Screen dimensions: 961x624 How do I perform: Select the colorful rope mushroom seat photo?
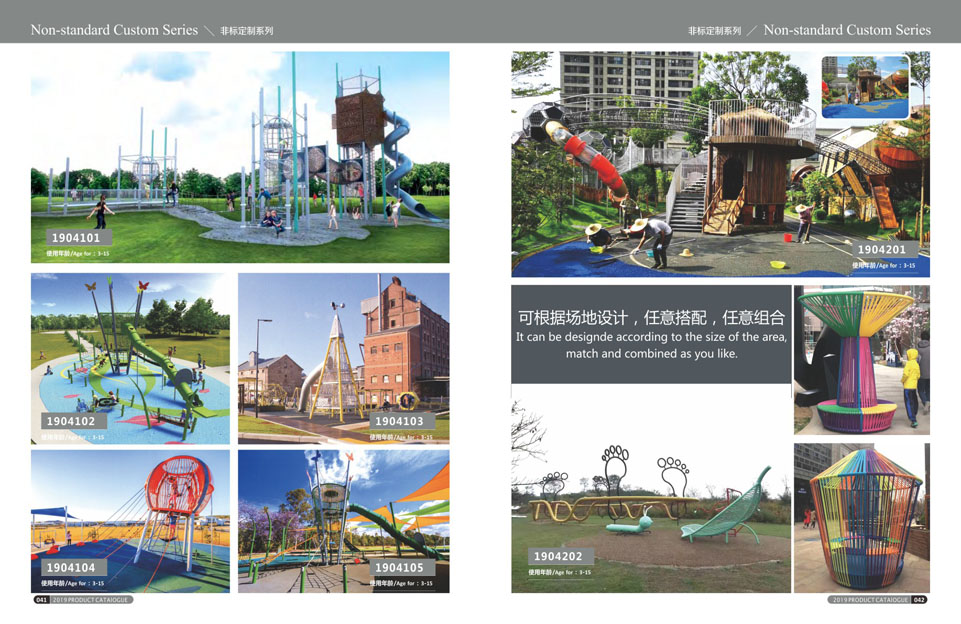(861, 360)
